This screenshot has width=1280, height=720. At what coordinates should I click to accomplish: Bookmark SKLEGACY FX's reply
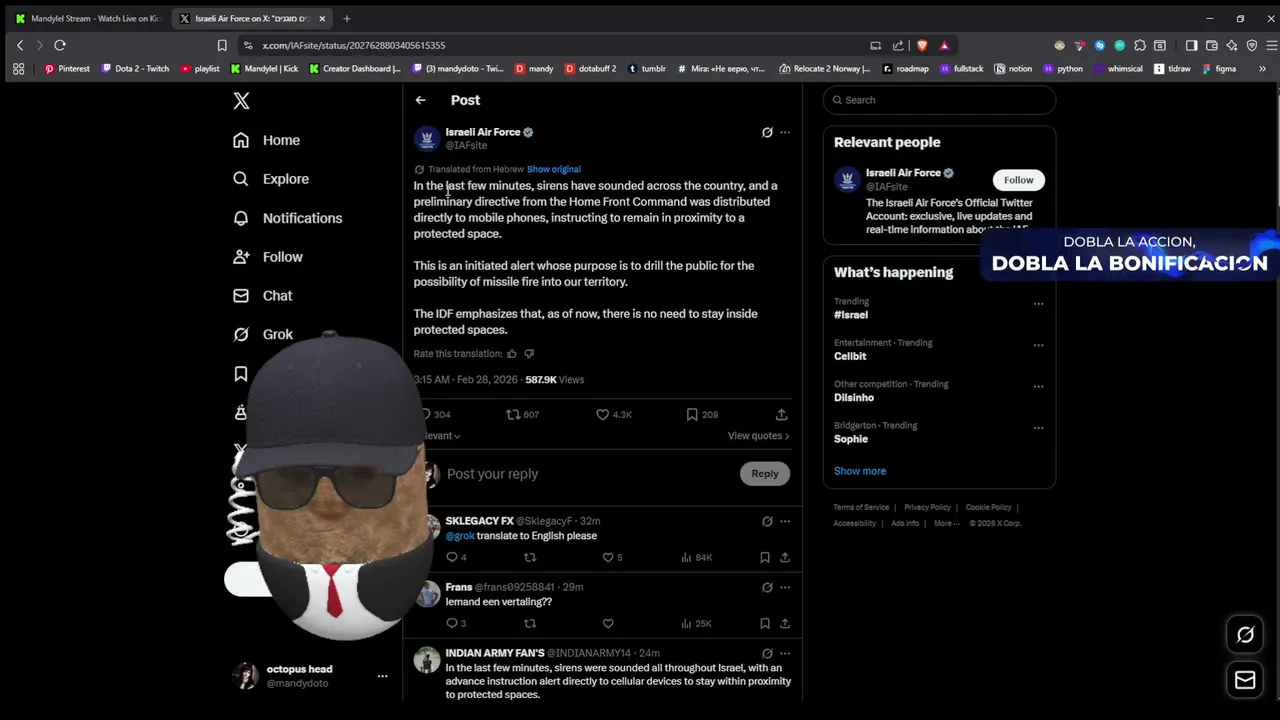[765, 557]
